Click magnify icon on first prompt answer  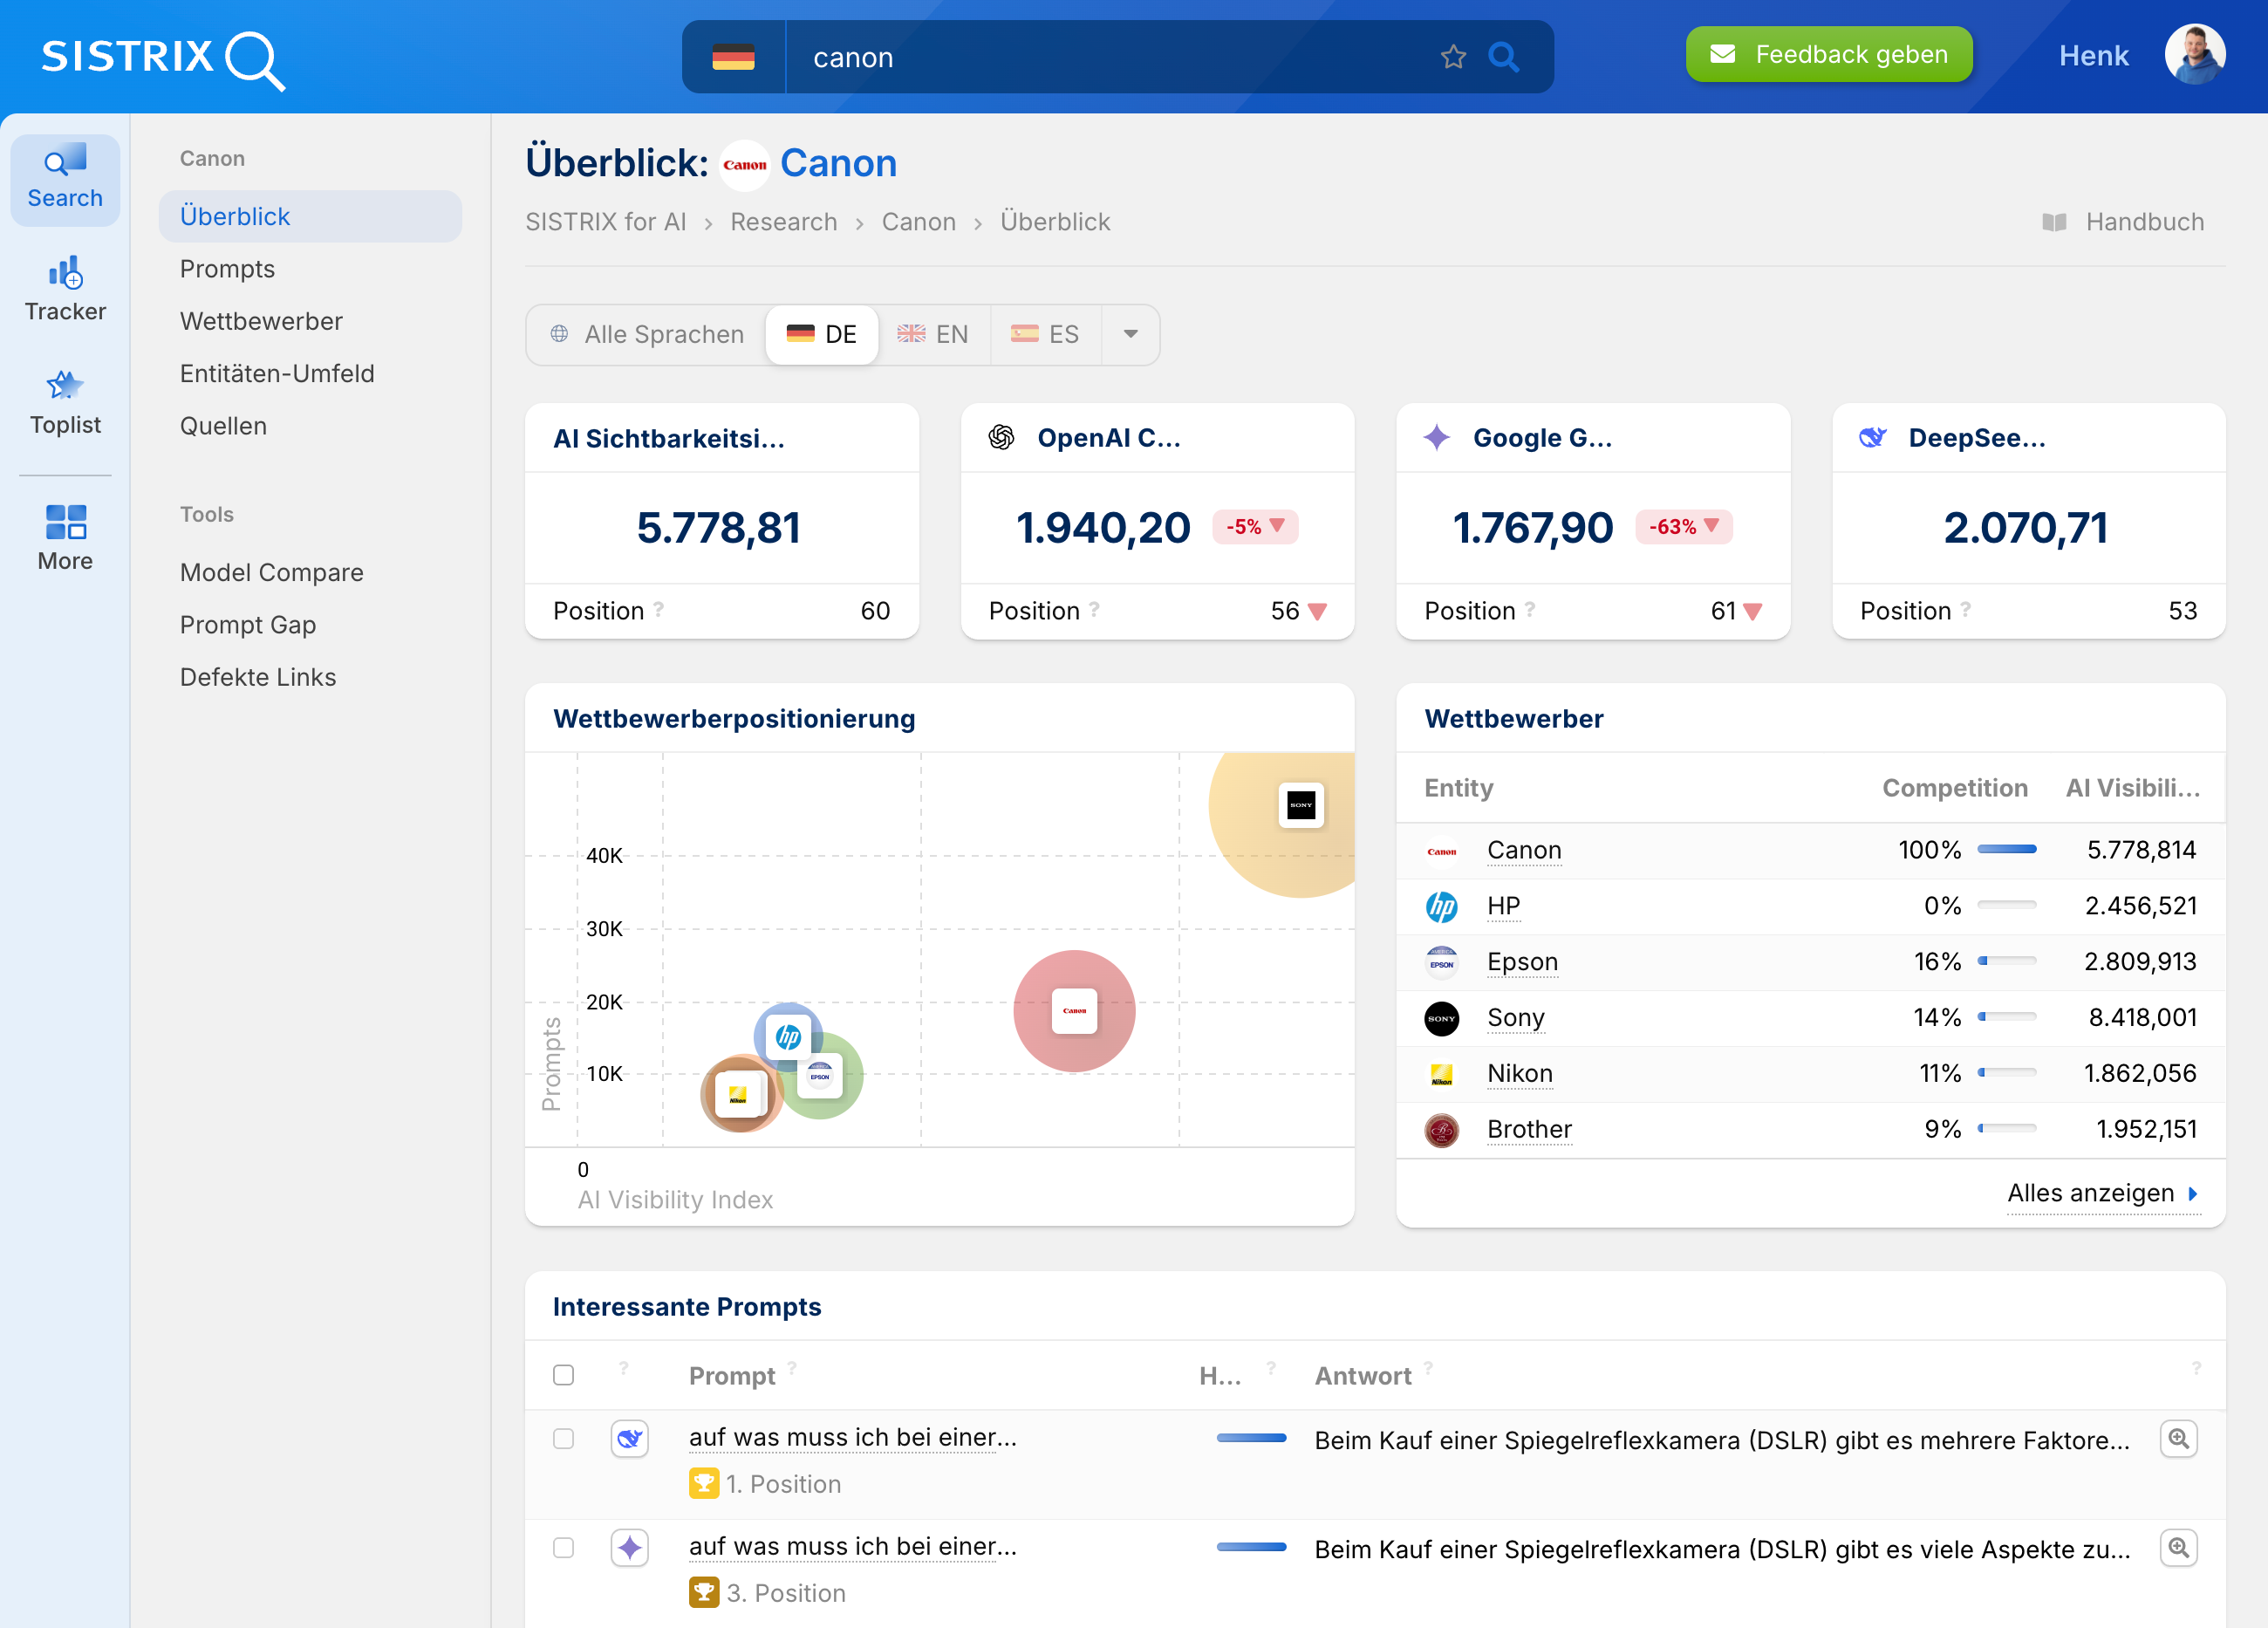2178,1439
